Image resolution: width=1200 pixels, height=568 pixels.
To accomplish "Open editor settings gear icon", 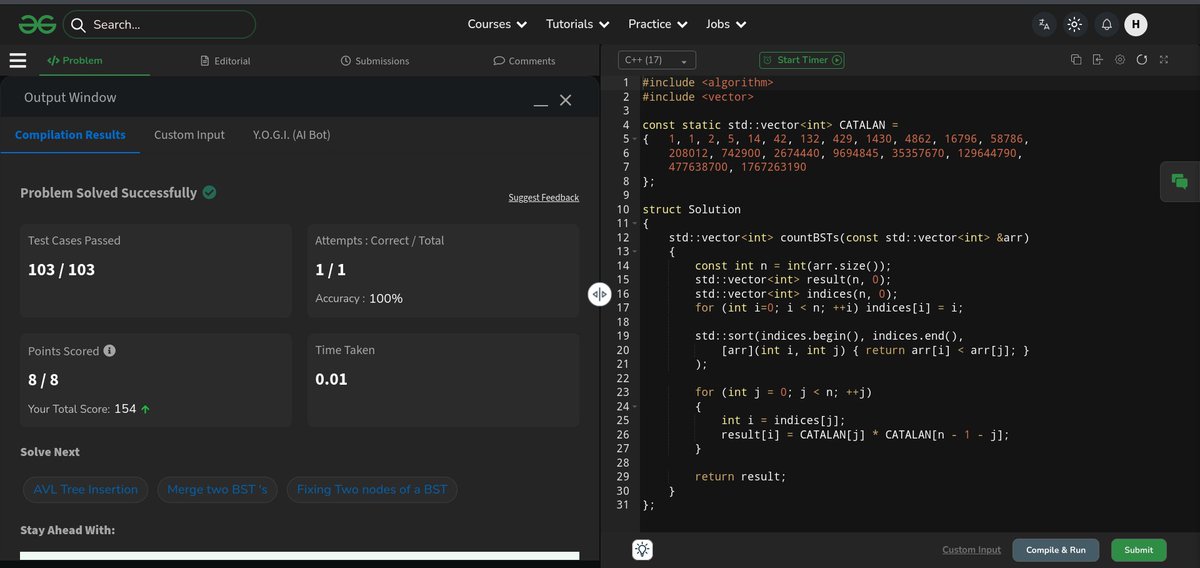I will (x=1120, y=60).
